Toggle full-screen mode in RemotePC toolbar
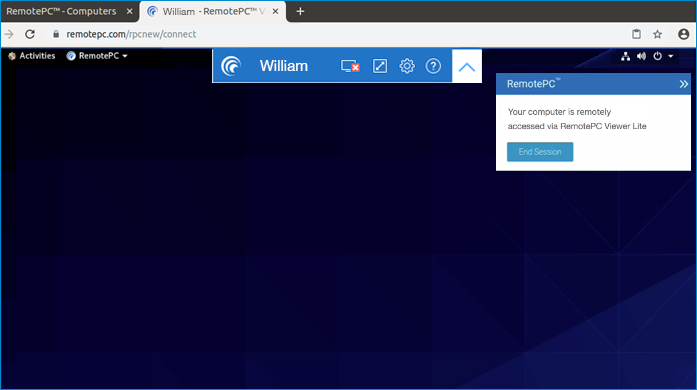Screen dimensions: 697x390 [x=380, y=66]
